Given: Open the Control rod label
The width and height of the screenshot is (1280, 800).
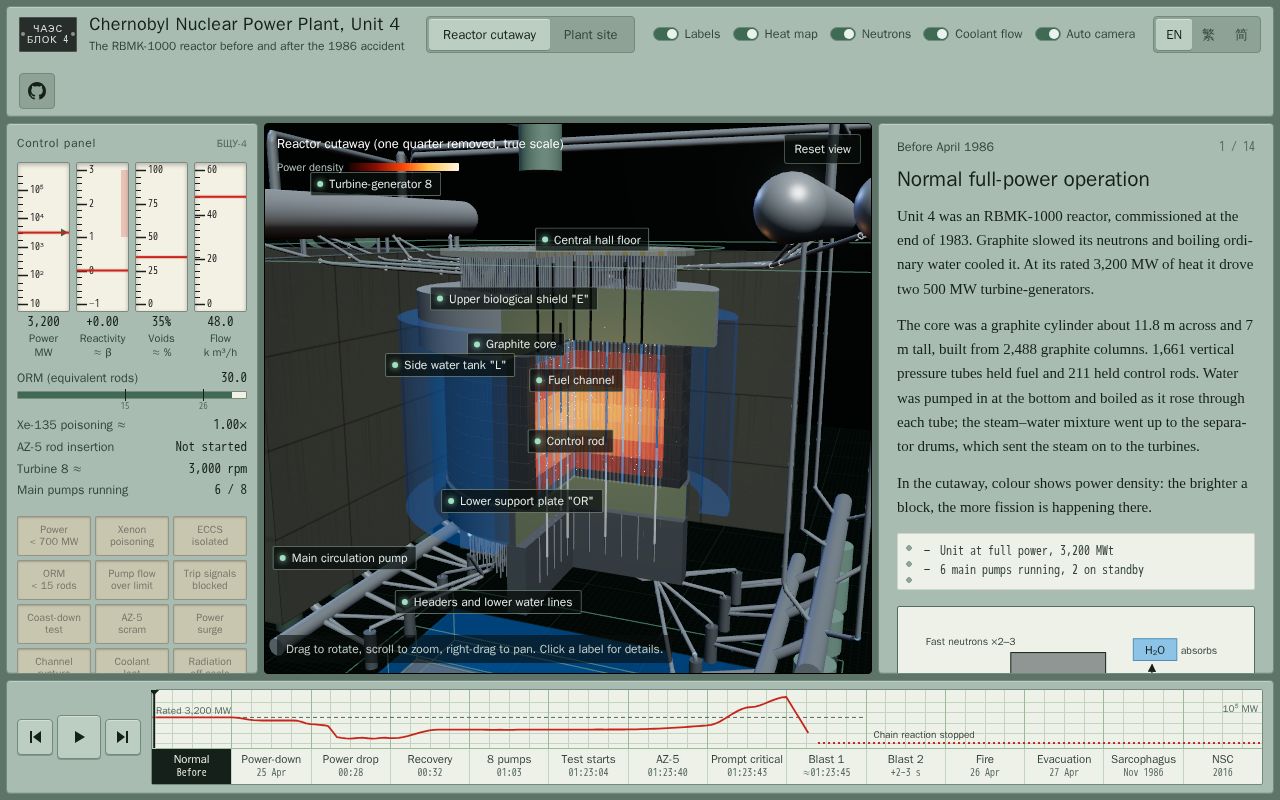Looking at the screenshot, I should tap(570, 441).
